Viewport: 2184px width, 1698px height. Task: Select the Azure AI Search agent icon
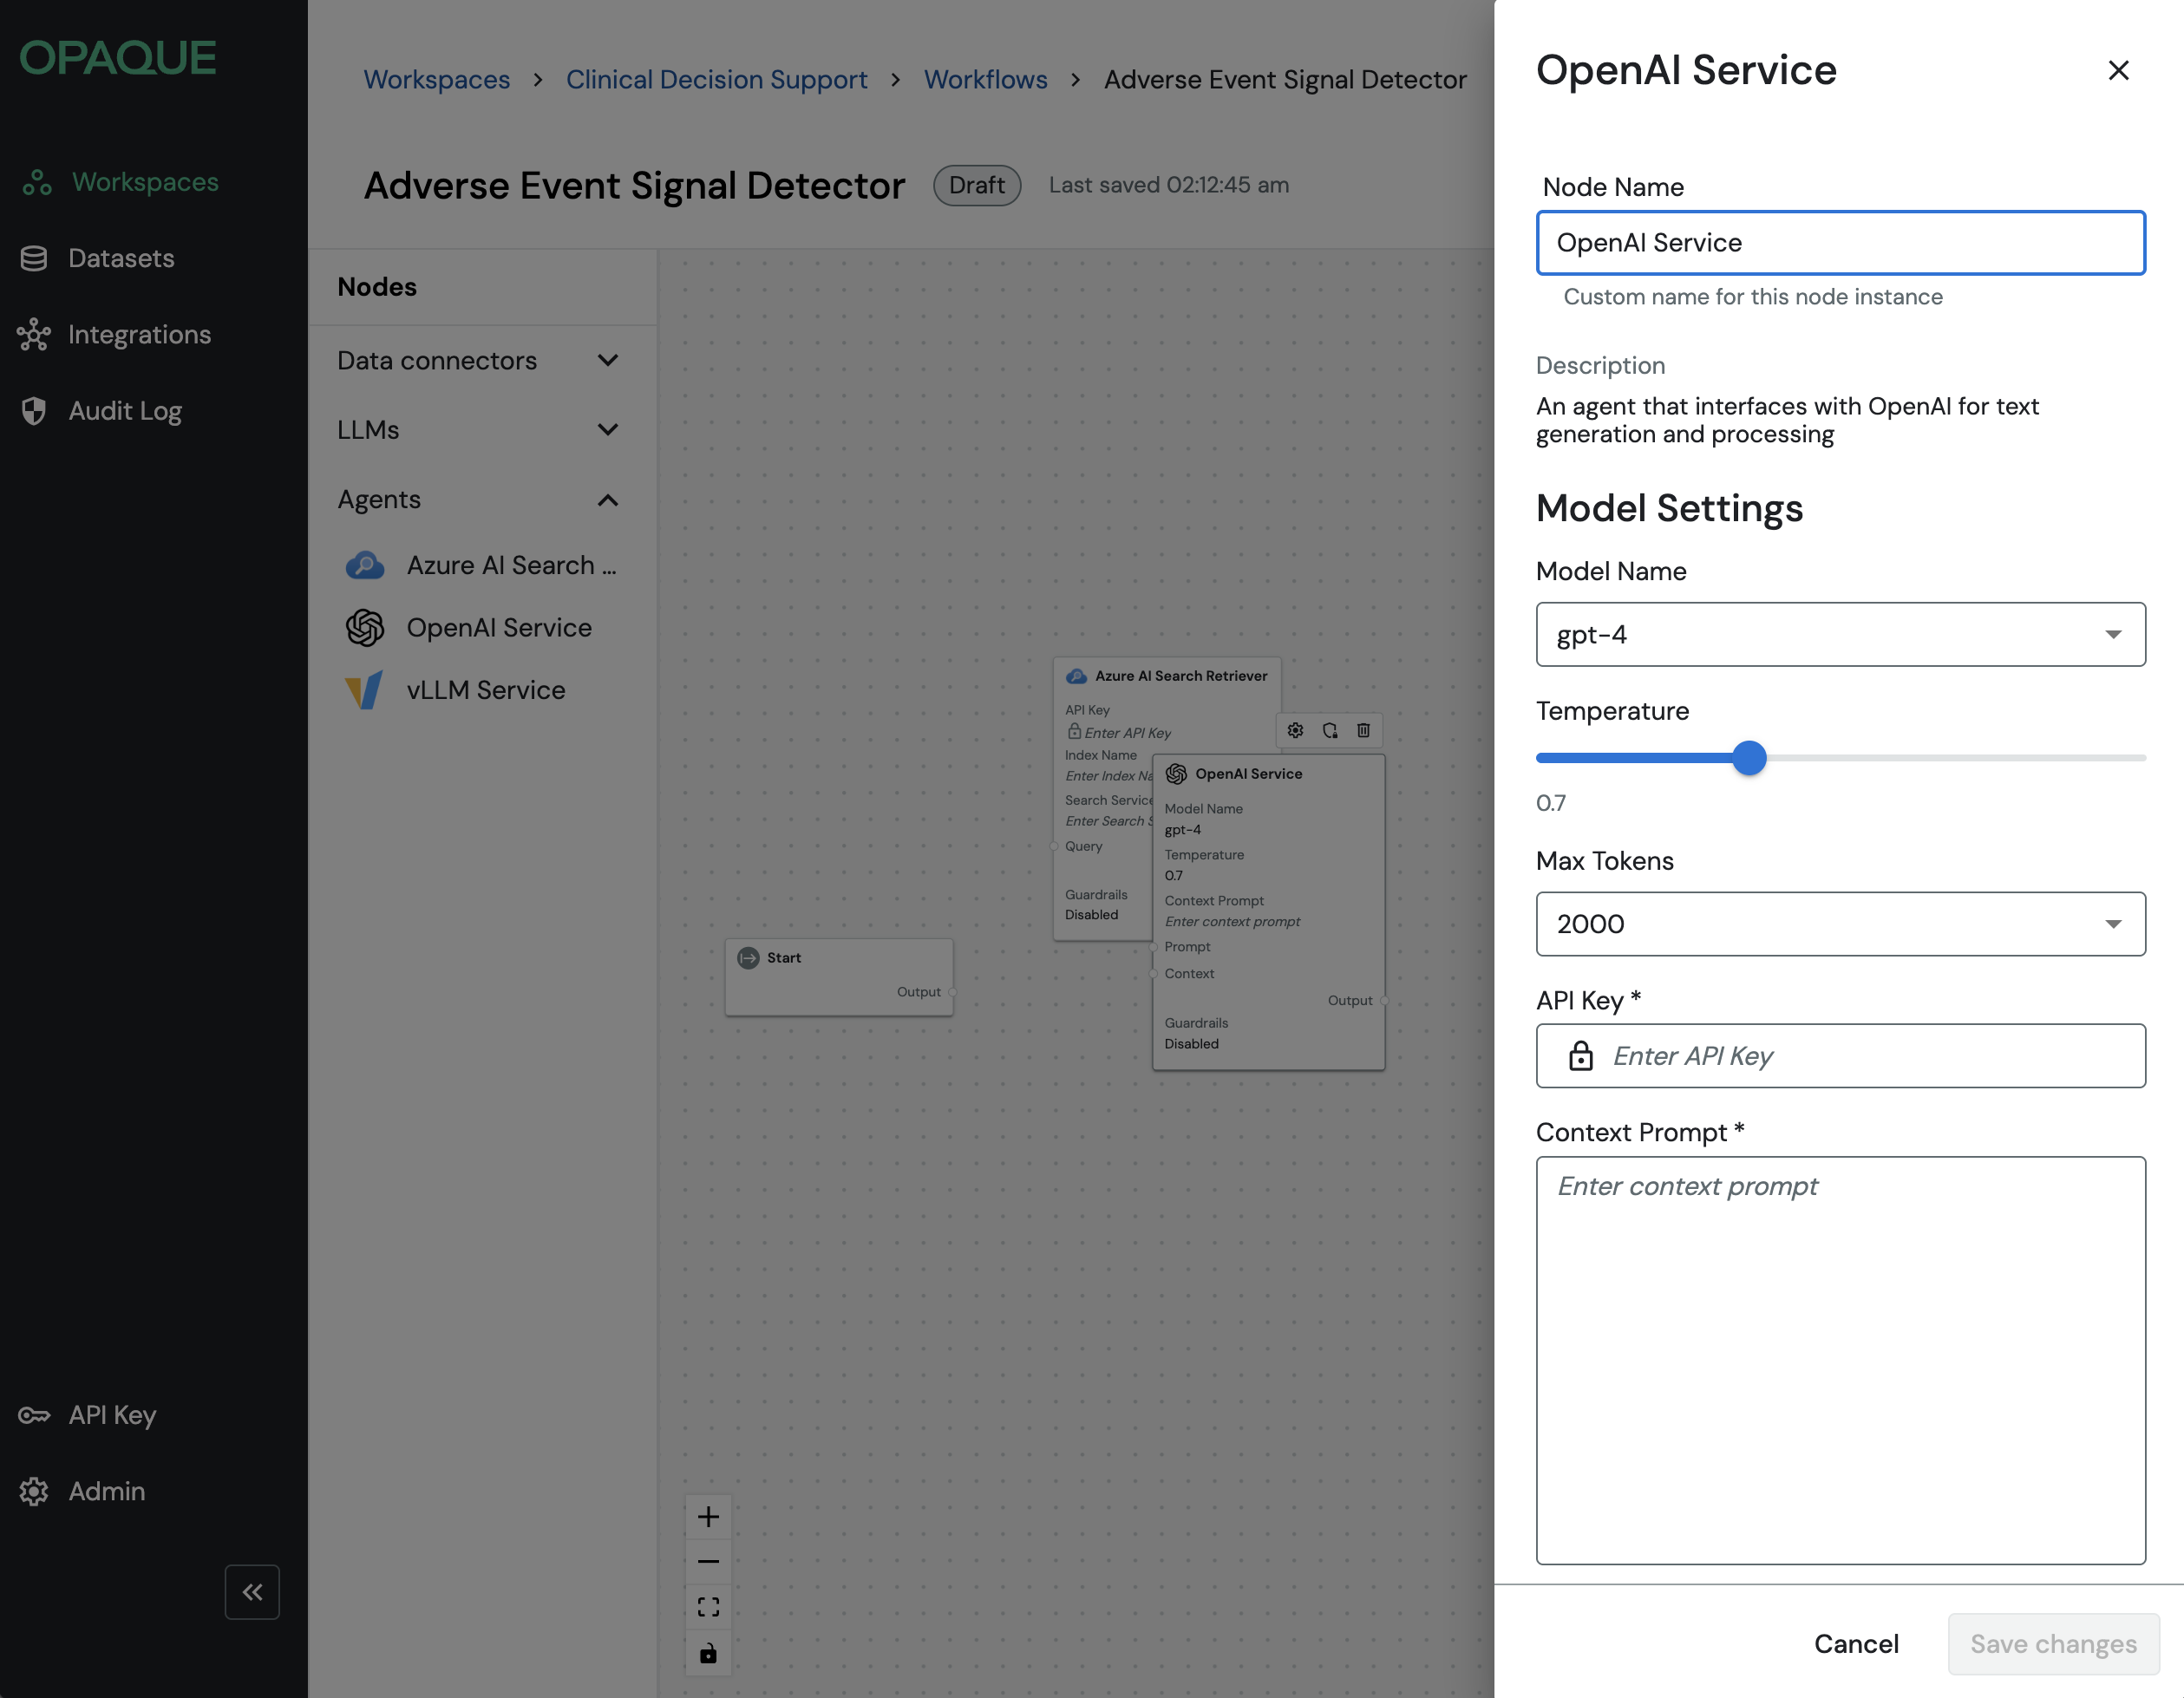(364, 566)
